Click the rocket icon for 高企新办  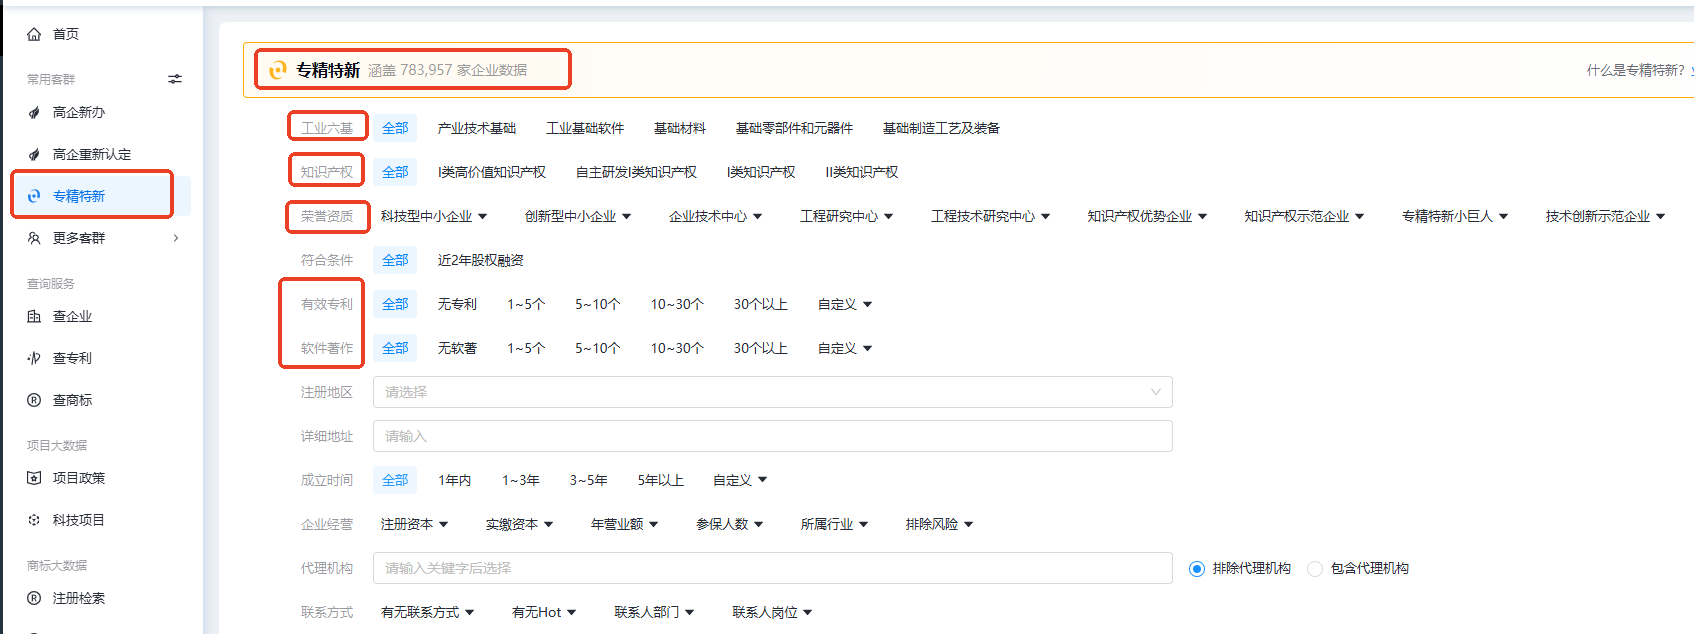click(x=34, y=113)
